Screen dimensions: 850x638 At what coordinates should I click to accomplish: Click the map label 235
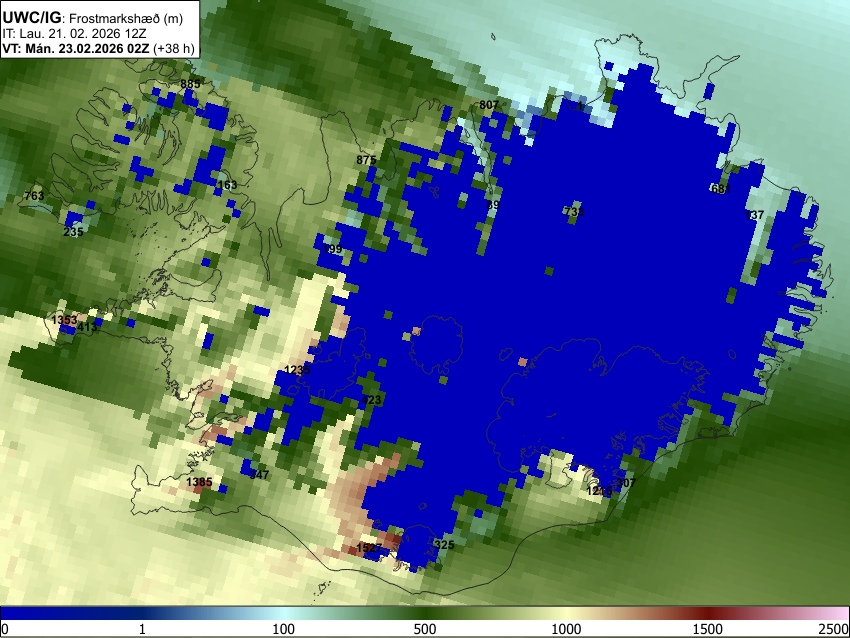[x=73, y=231]
